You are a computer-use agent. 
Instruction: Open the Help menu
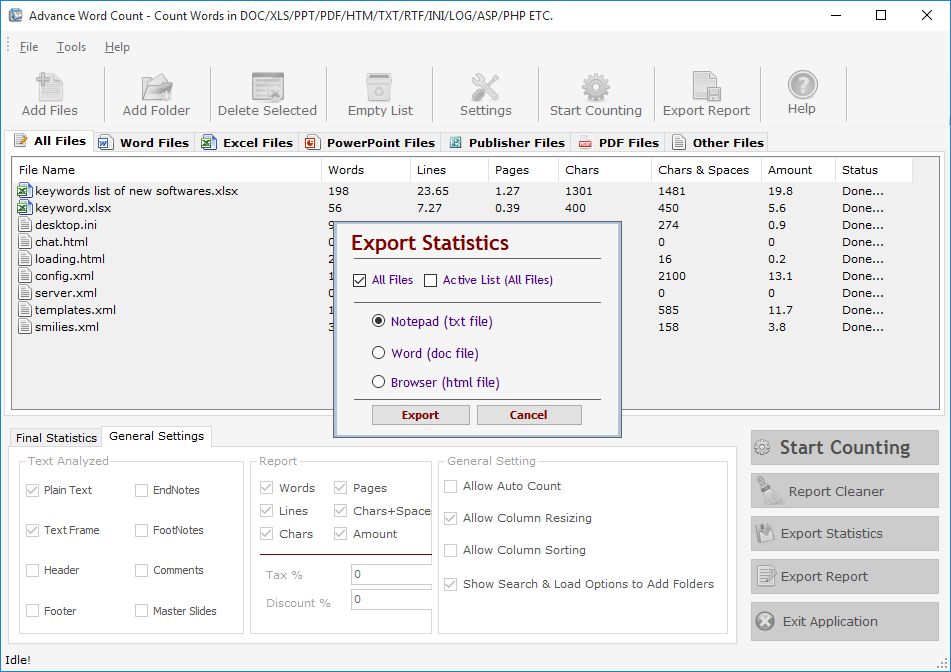(x=117, y=47)
